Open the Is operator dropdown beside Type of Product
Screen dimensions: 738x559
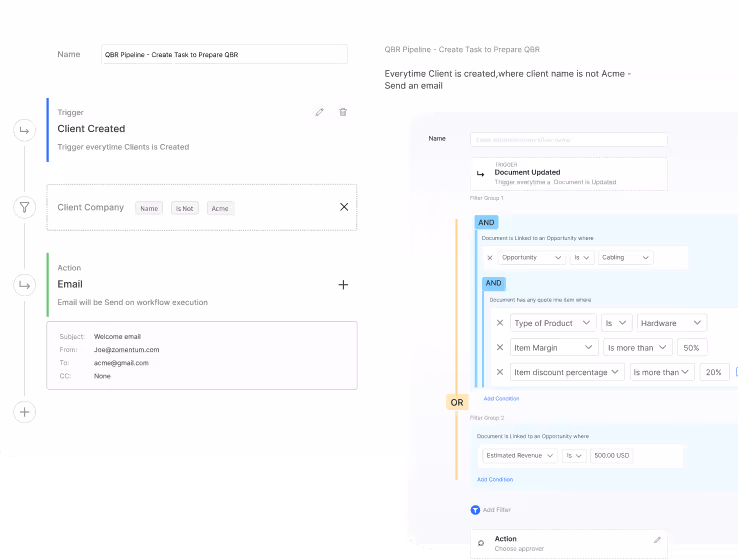[x=616, y=323]
